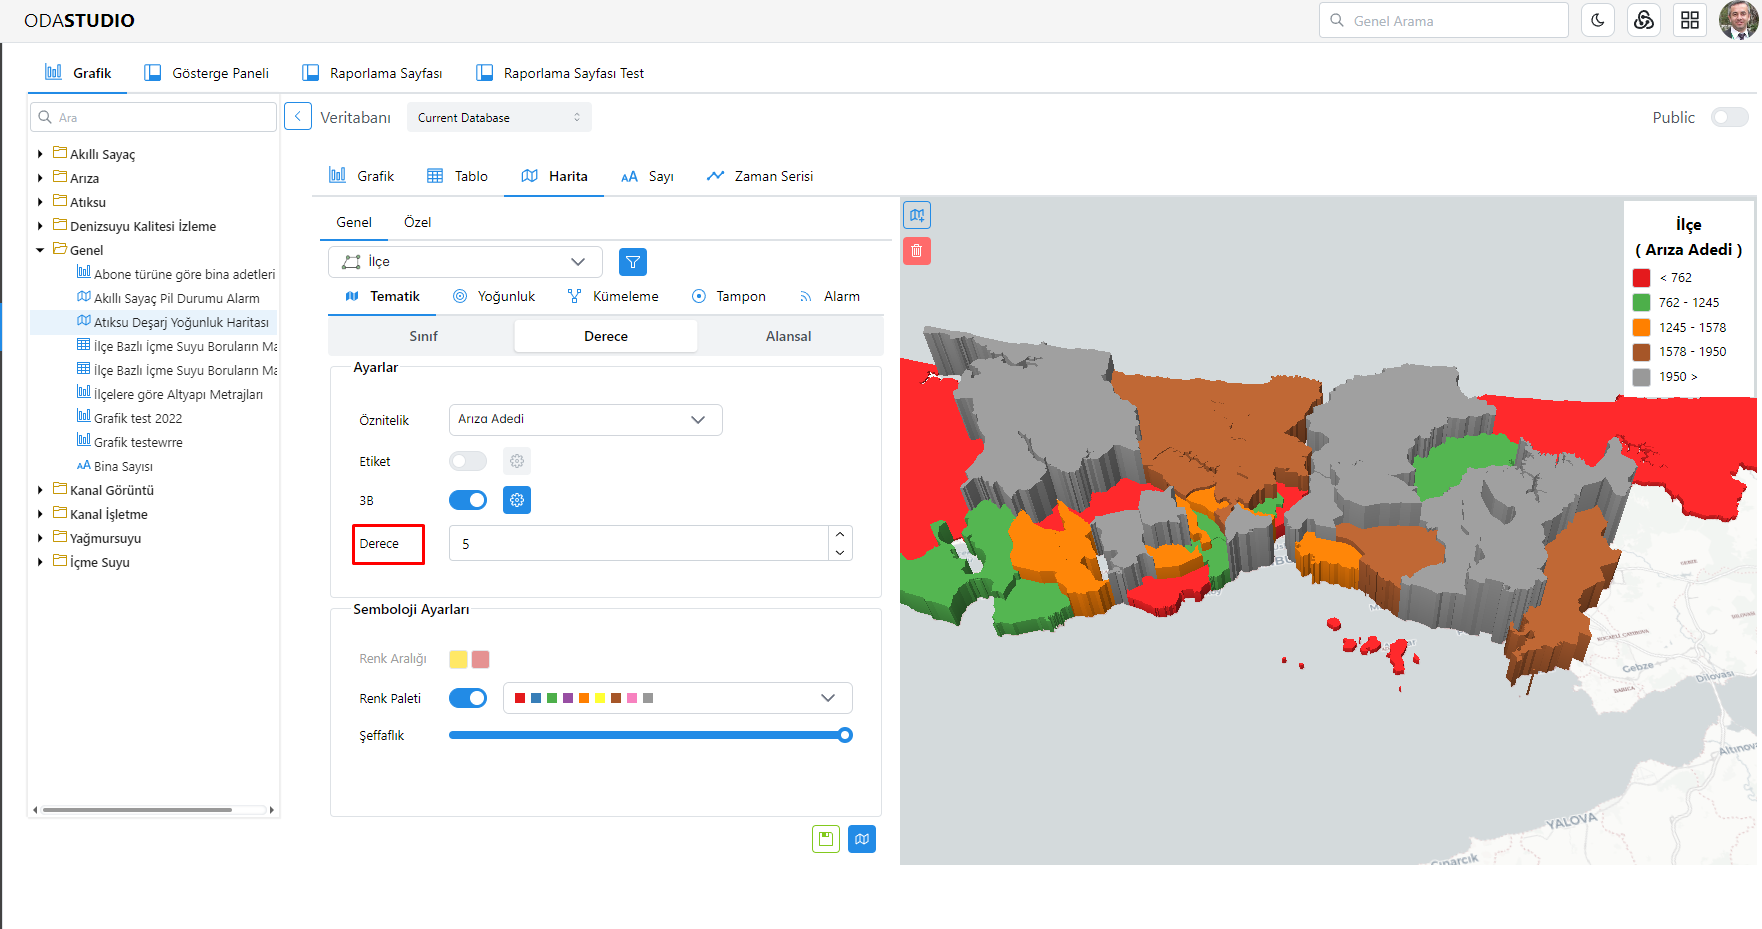The image size is (1762, 929).
Task: Select the Alansal button
Action: pyautogui.click(x=788, y=336)
